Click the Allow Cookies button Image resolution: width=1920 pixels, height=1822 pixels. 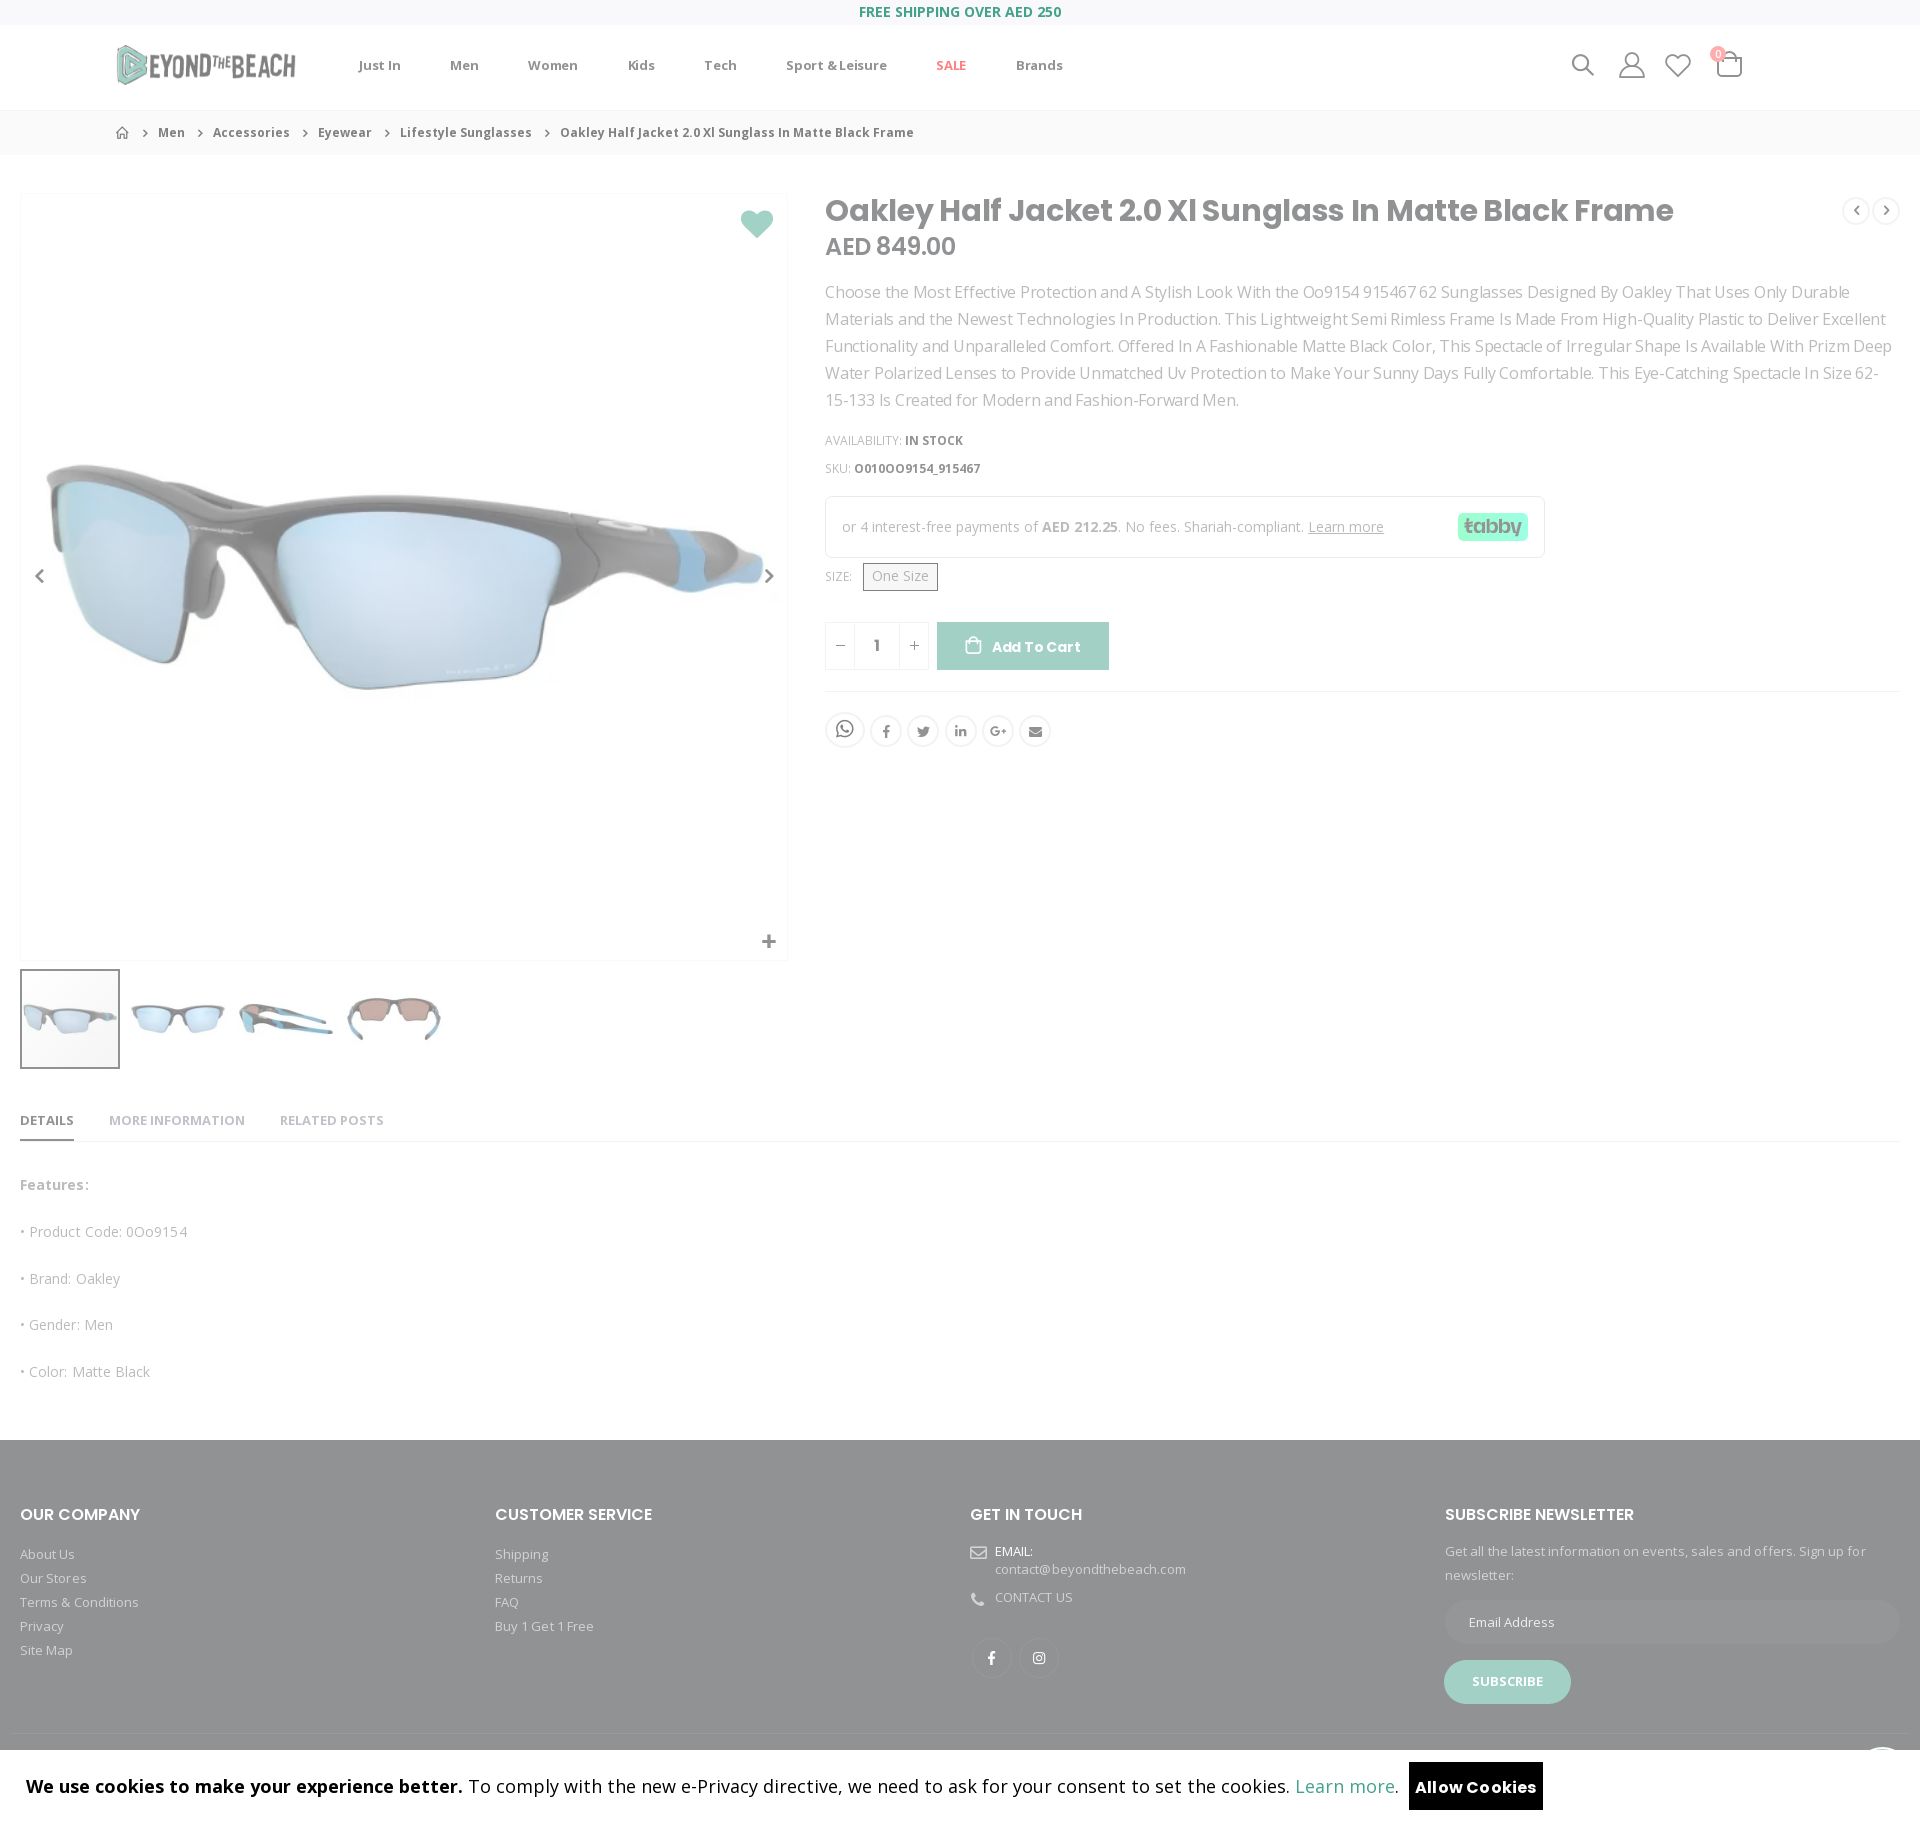coord(1476,1786)
